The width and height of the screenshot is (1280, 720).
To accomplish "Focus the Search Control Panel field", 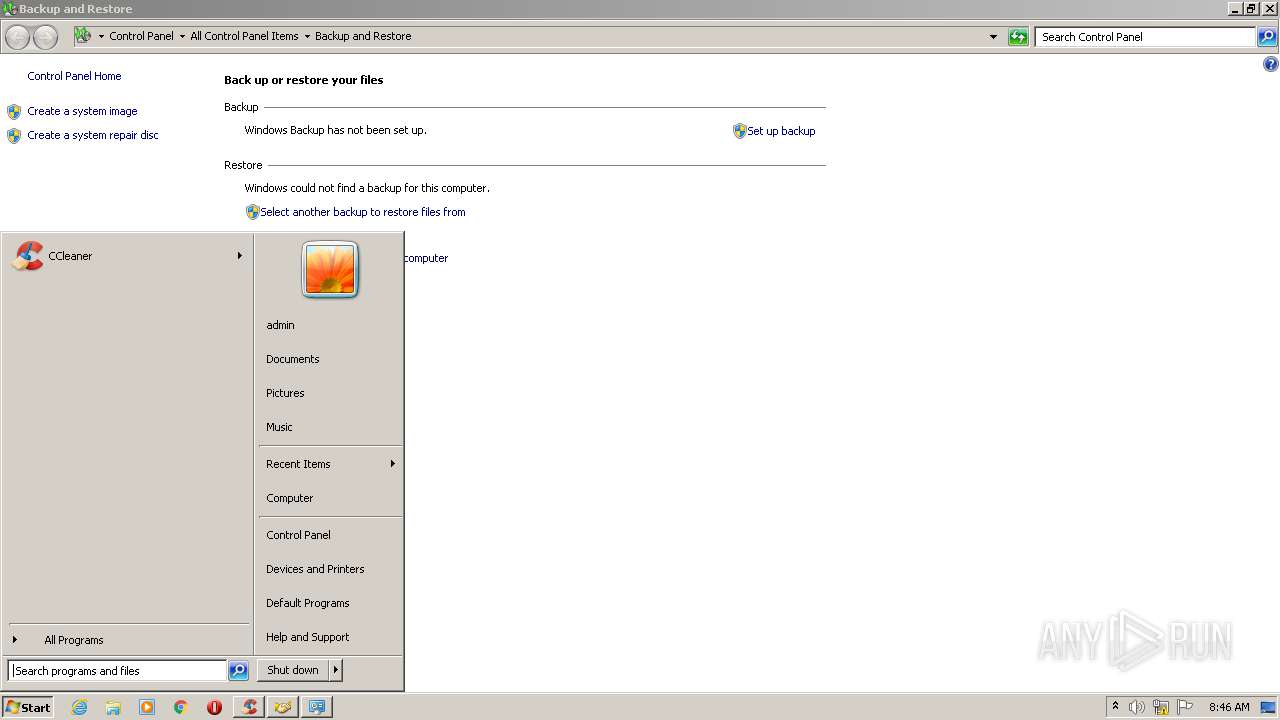I will tap(1146, 37).
